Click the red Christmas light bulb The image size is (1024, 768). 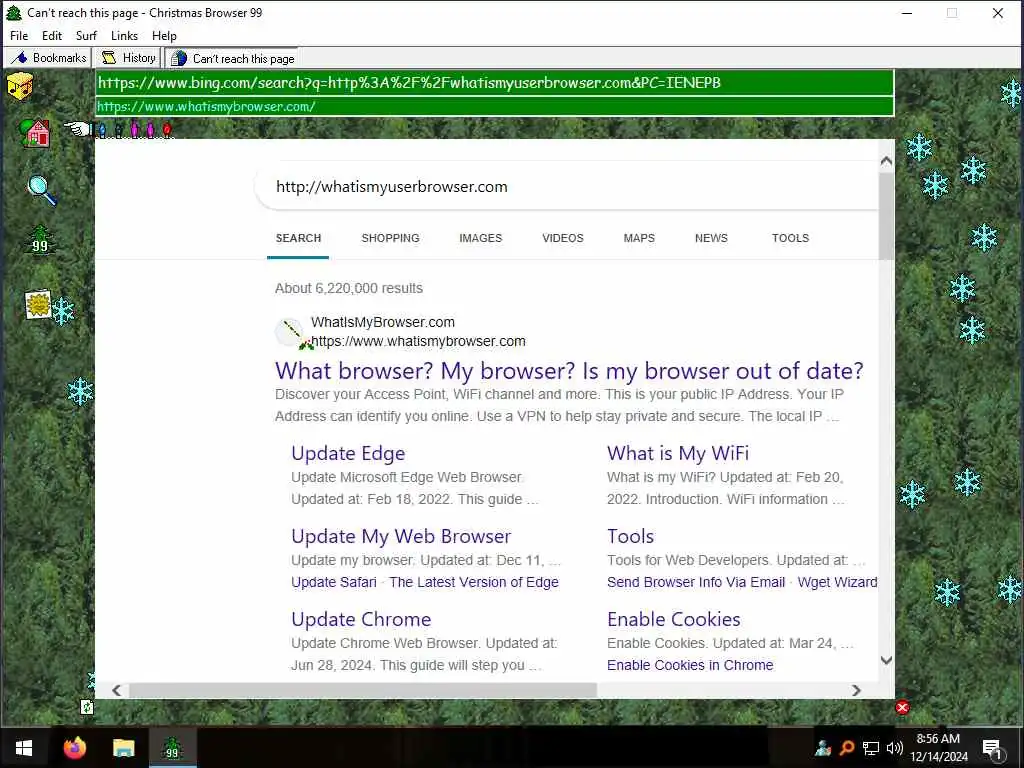167,130
